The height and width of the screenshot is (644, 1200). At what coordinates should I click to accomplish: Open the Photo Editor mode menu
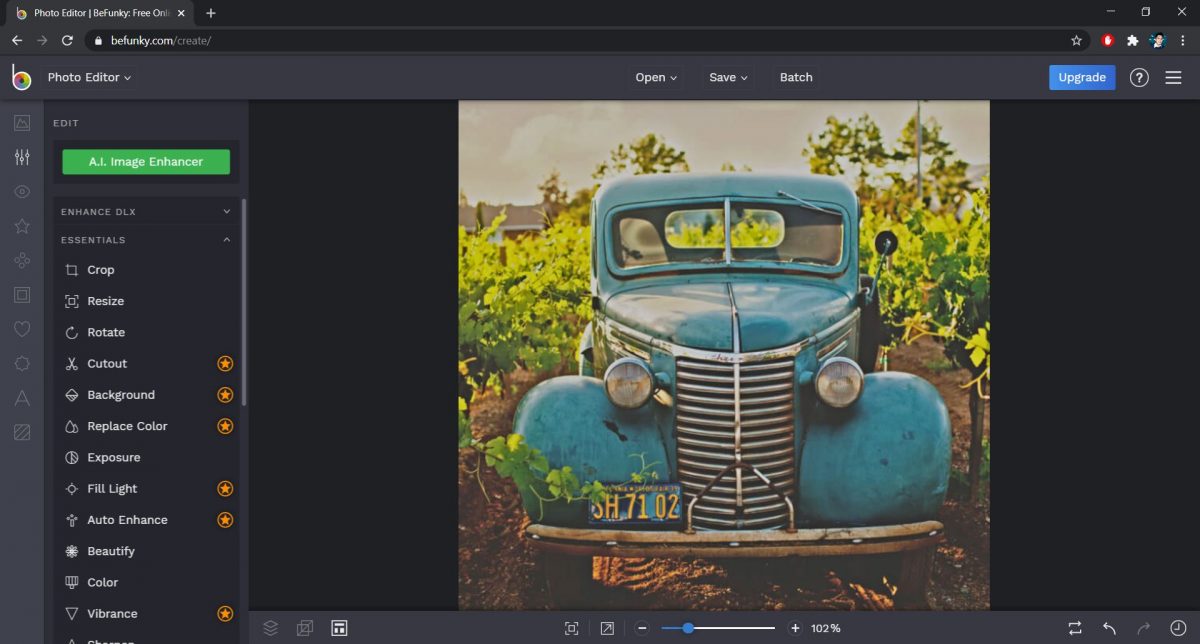[x=88, y=77]
